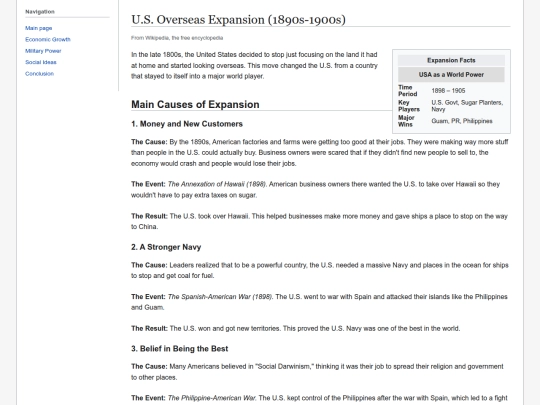Click the Navigation sidebar heading
This screenshot has height=405, width=540.
pos(40,12)
